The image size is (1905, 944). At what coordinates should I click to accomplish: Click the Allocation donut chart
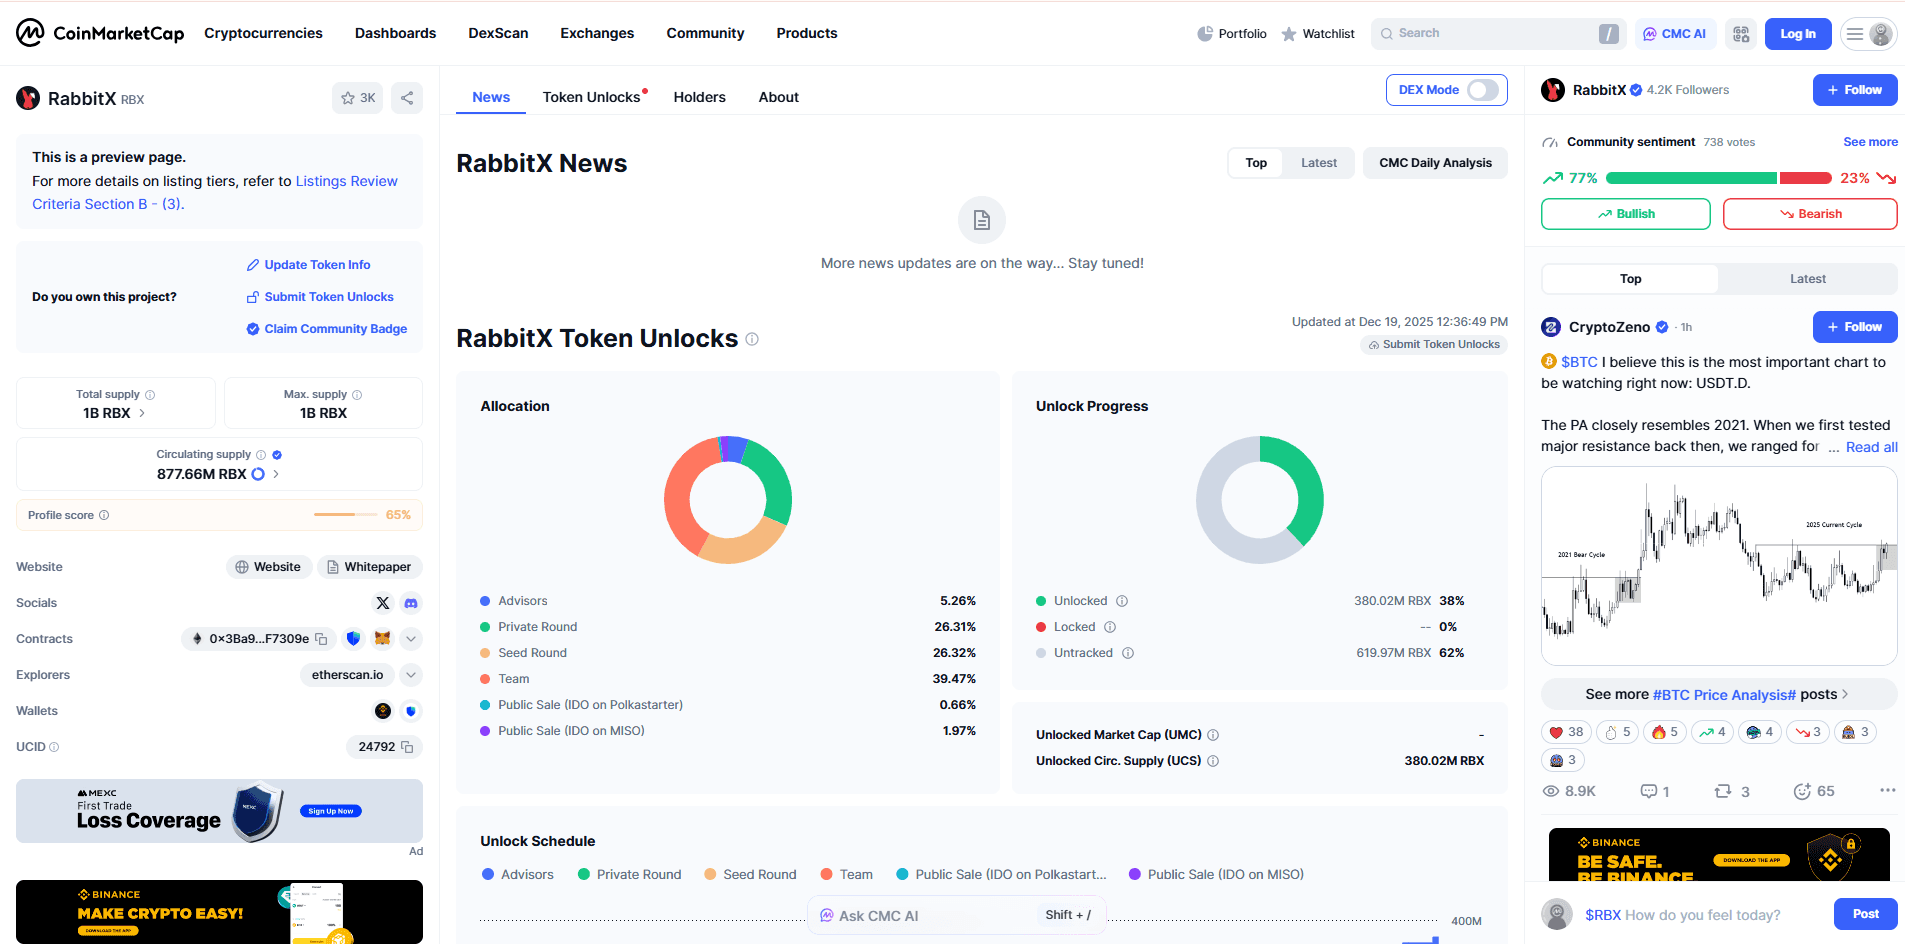(x=728, y=499)
